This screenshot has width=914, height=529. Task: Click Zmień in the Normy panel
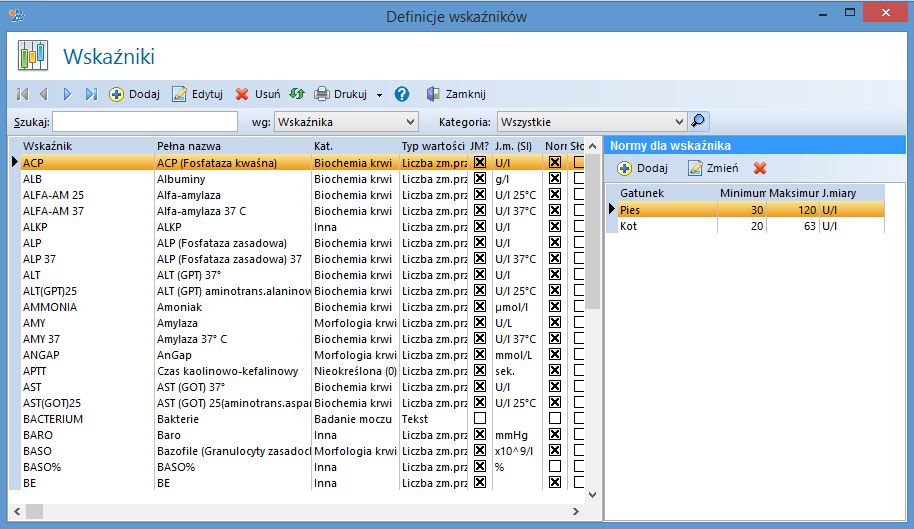pyautogui.click(x=713, y=168)
